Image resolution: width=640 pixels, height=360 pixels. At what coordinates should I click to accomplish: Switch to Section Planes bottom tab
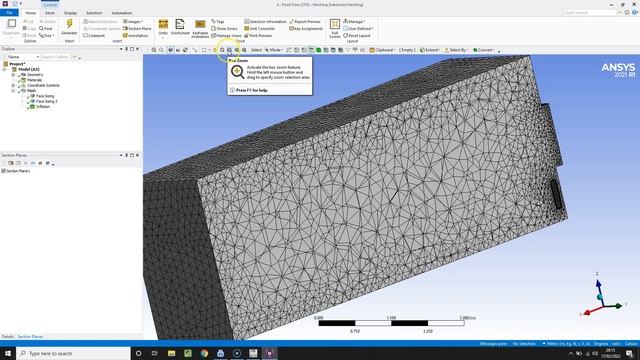30,336
